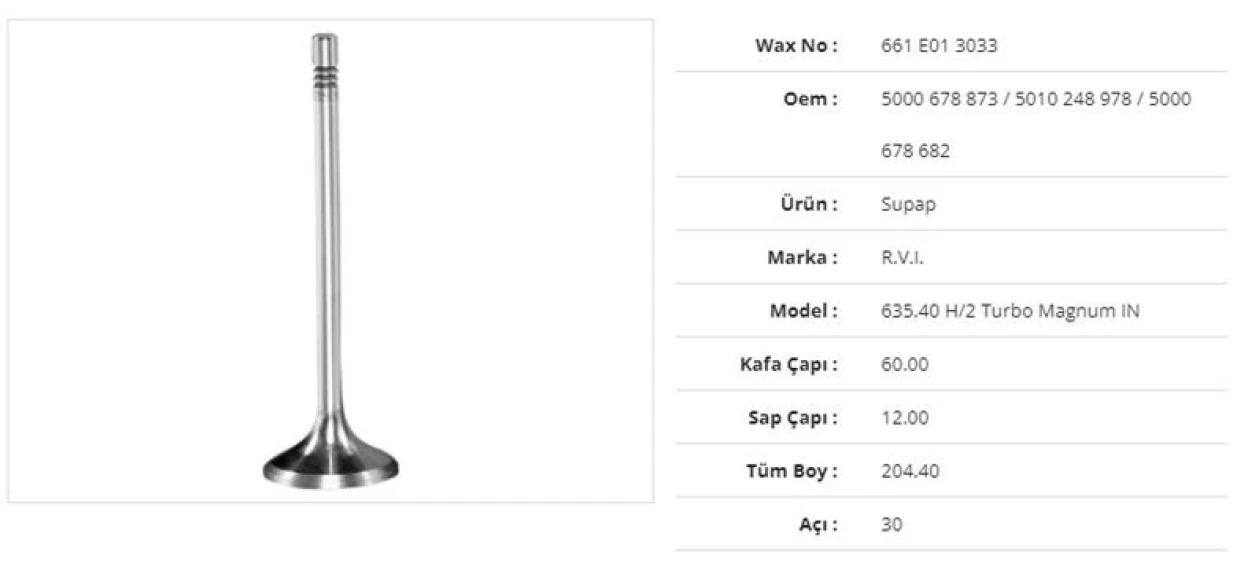Click the Oem label
Image resolution: width=1259 pixels, height=574 pixels.
pos(811,99)
